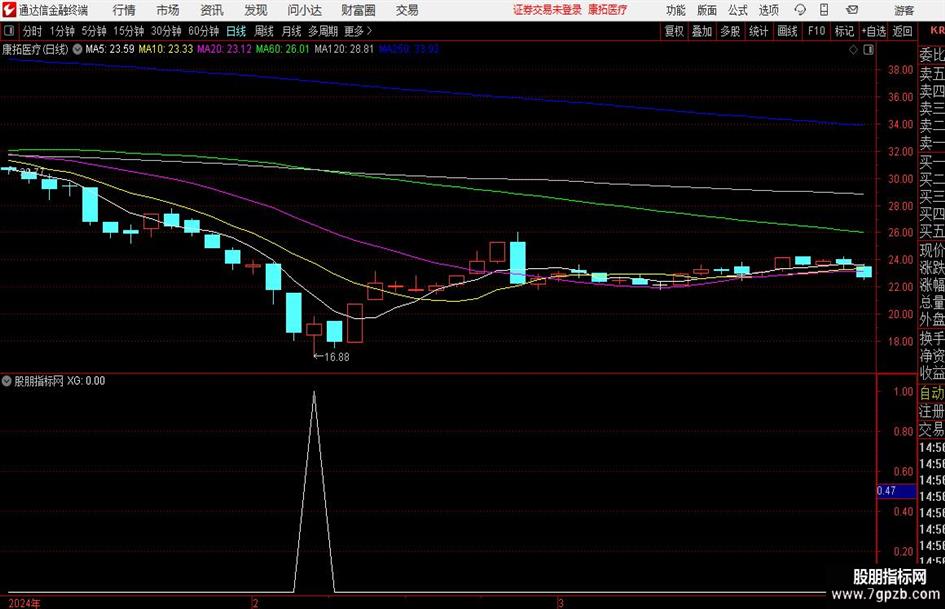Viewport: 945px width, 609px height.
Task: Toggle the left panel layout icon
Action: click(x=9, y=31)
